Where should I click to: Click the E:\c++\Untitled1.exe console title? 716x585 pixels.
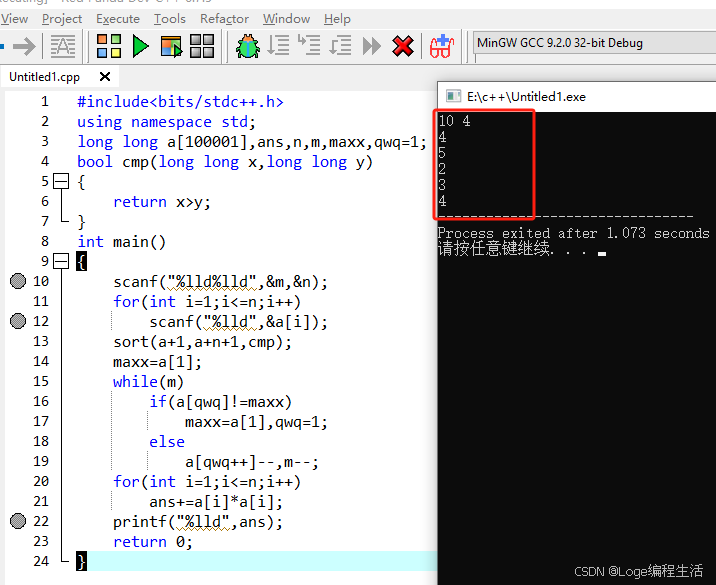click(x=526, y=97)
